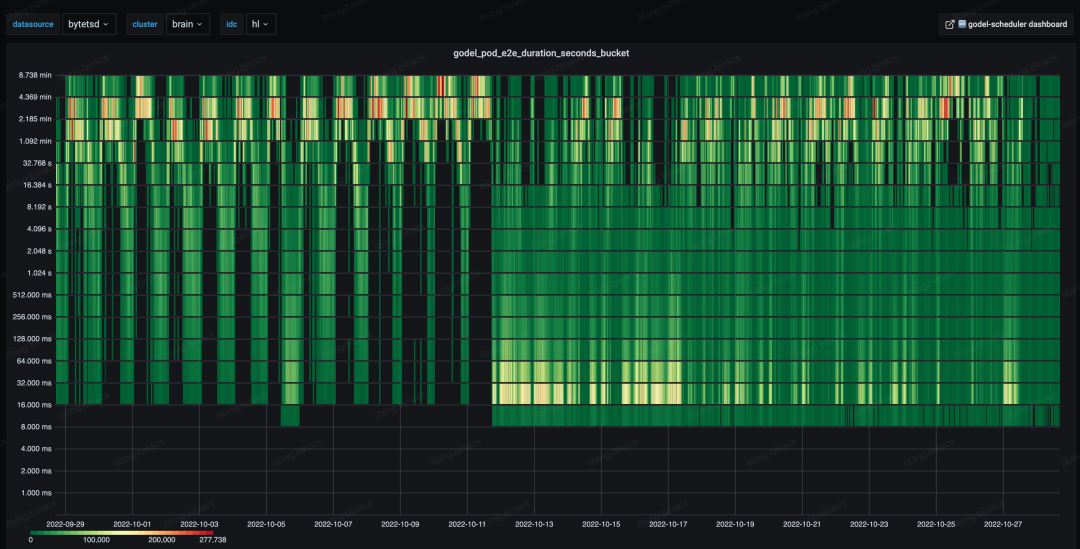Open the hl idc dropdown
Screen dimensions: 1080x549
pyautogui.click(x=261, y=23)
